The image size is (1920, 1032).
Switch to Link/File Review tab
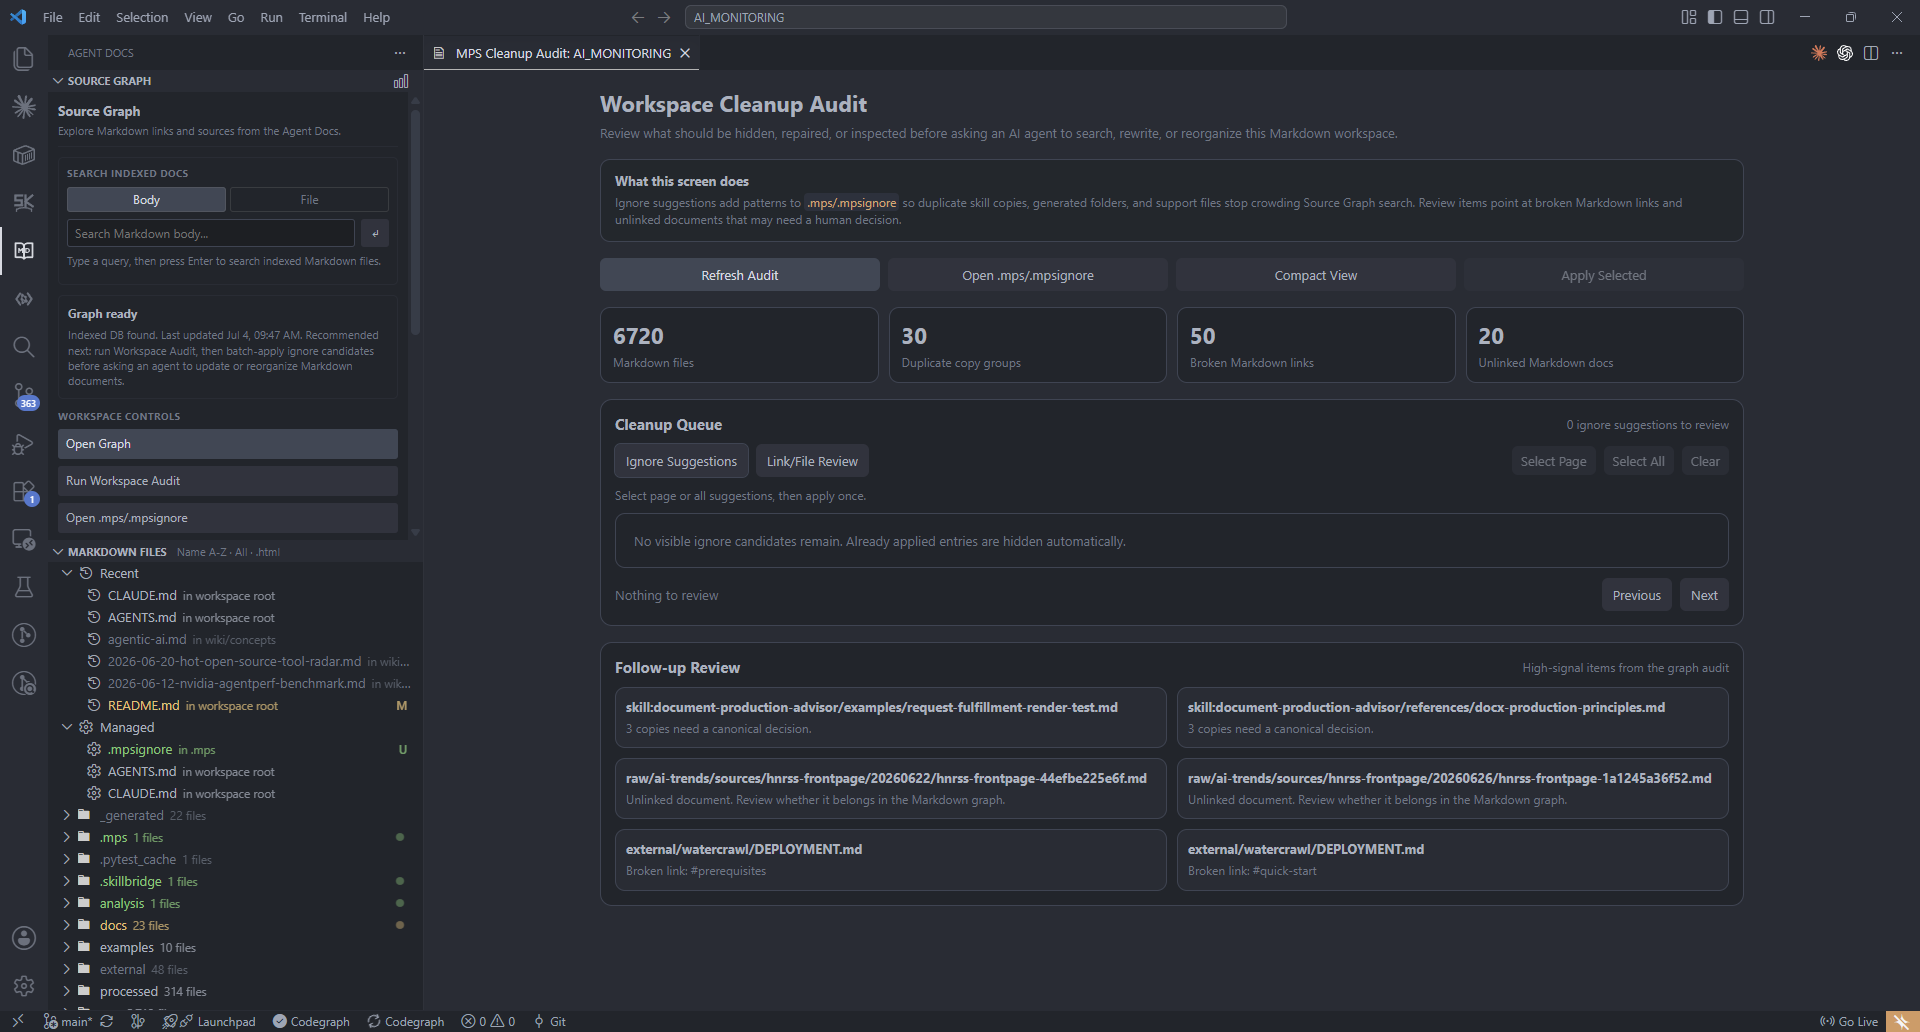(812, 461)
